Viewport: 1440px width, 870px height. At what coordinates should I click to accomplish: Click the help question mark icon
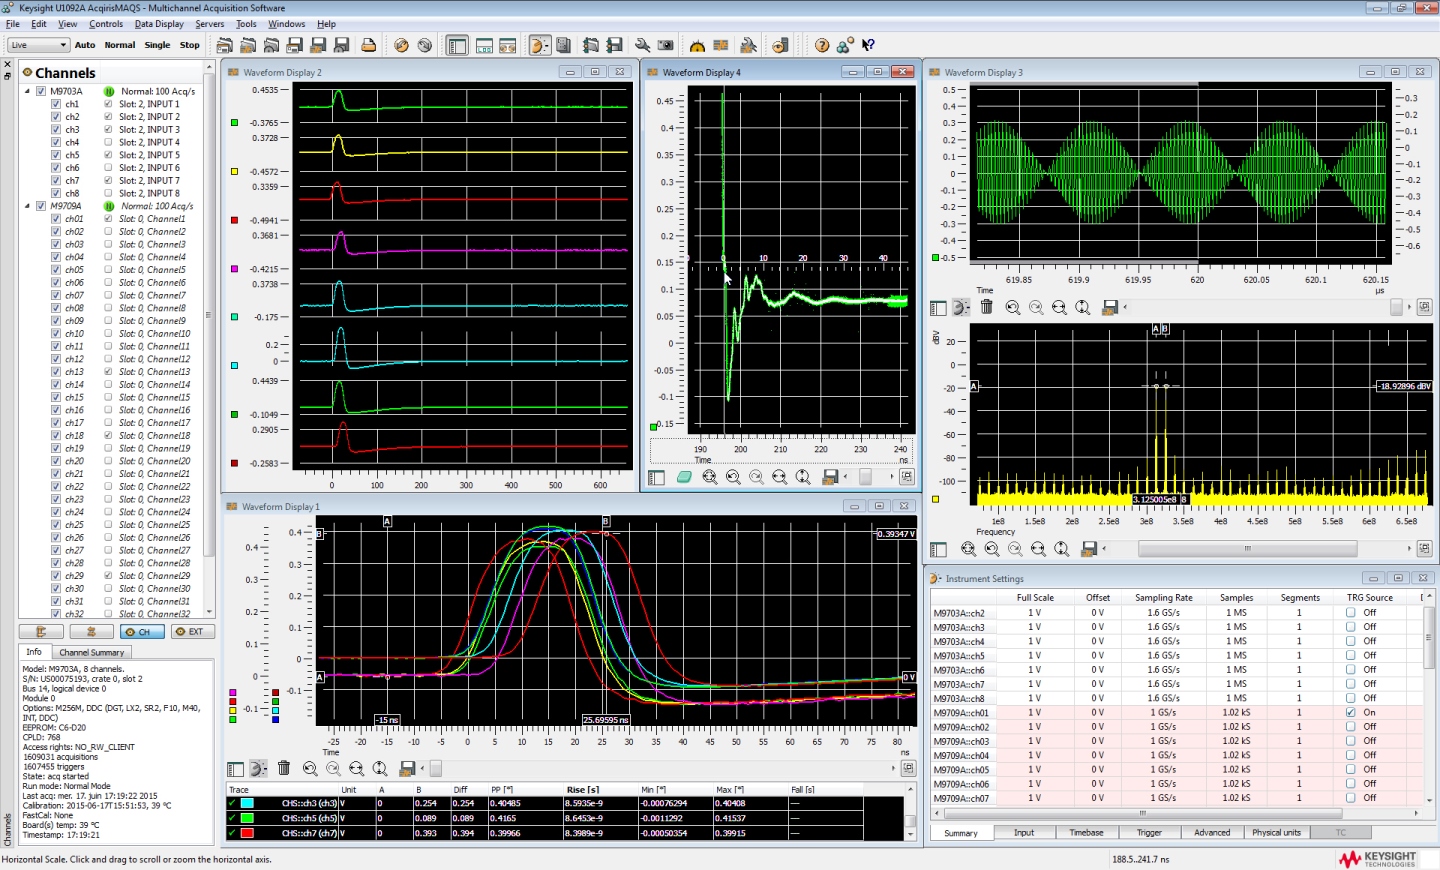point(822,45)
